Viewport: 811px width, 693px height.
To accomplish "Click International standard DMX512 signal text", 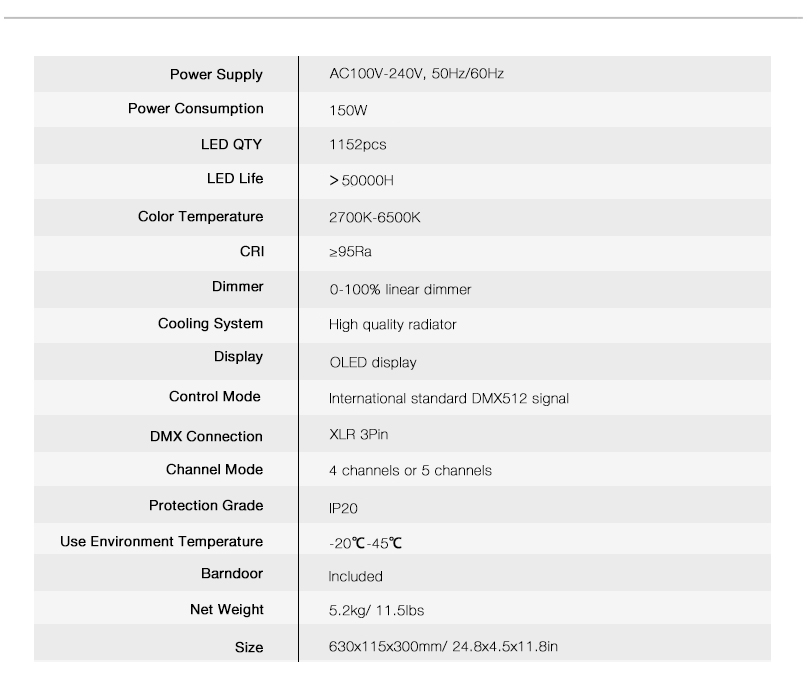I will tap(448, 399).
